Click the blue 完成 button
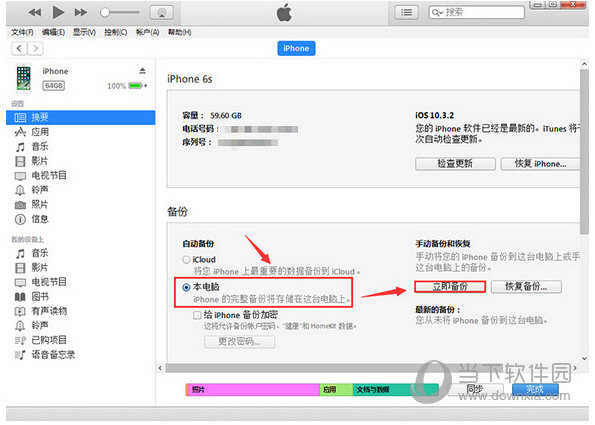Screen dimensions: 595x425 [x=535, y=389]
